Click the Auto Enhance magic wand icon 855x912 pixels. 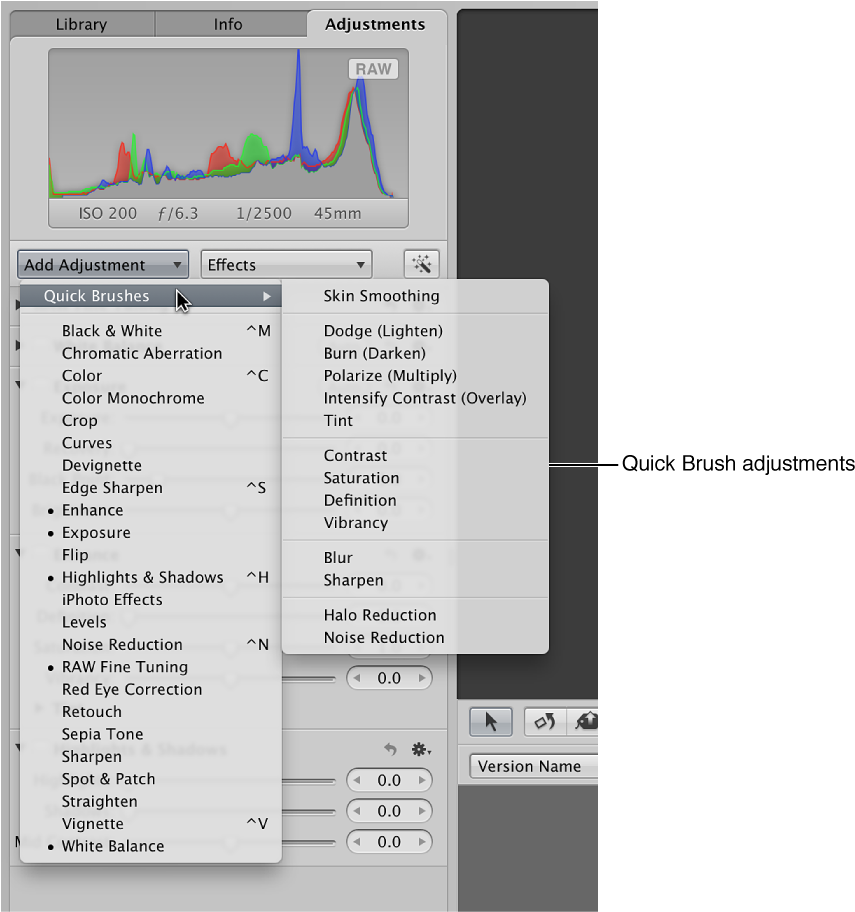(x=421, y=263)
